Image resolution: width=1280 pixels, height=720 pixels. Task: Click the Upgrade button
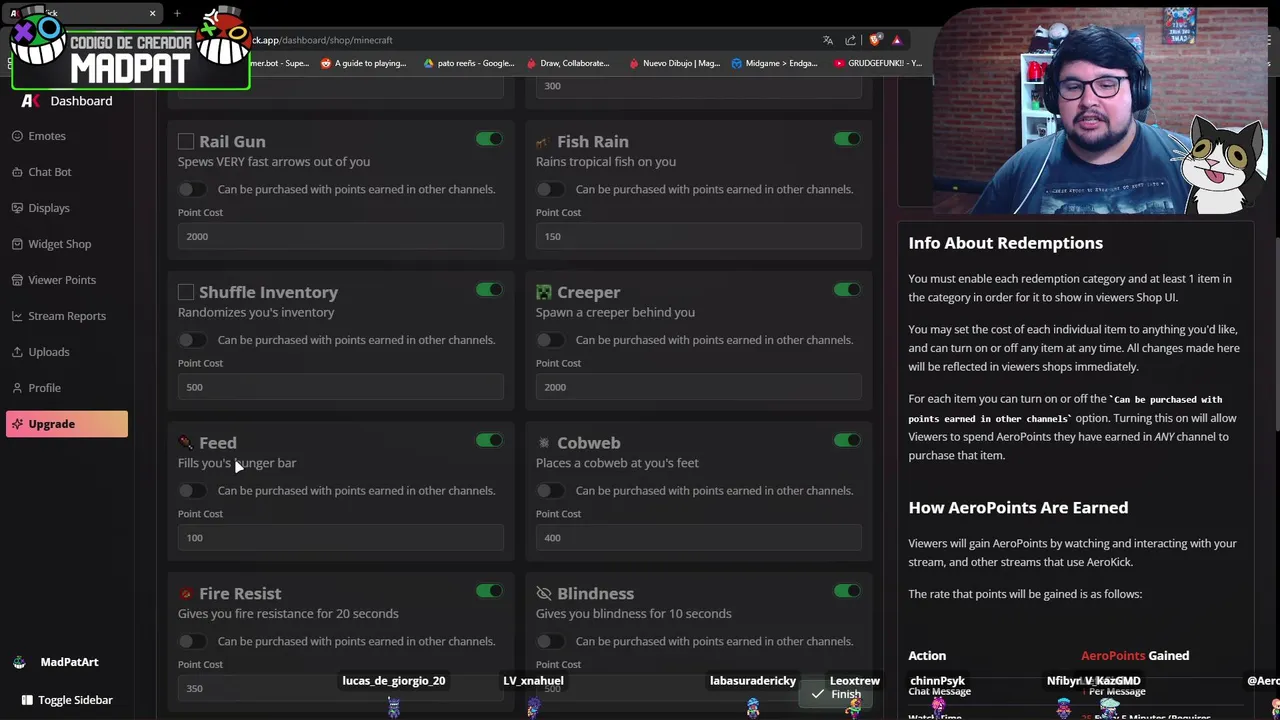point(67,424)
